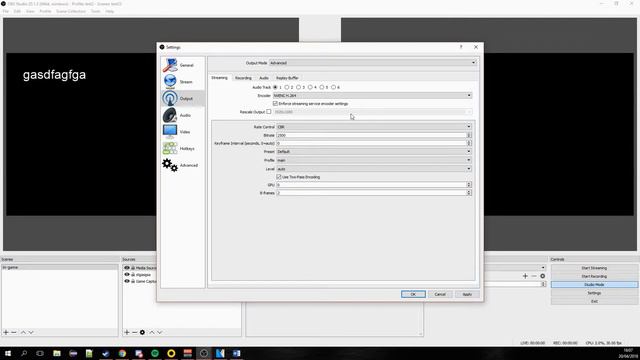This screenshot has height=360, width=640.
Task: Open the Level dropdown
Action: pyautogui.click(x=374, y=169)
